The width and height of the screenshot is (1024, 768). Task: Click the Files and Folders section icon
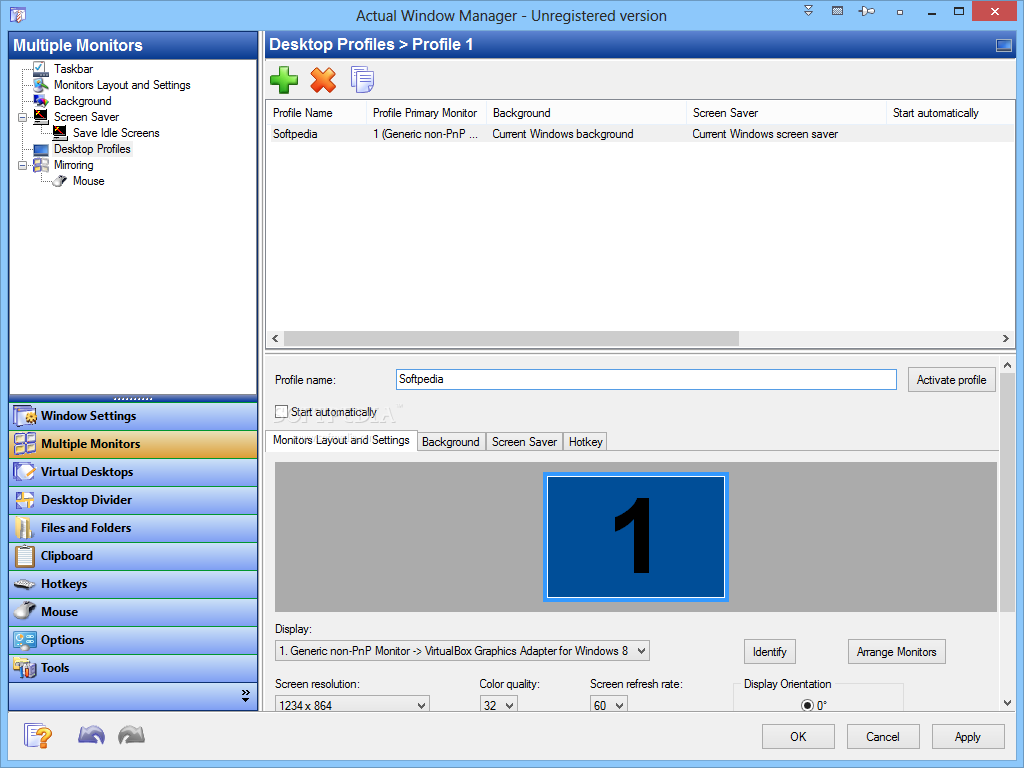coord(25,528)
